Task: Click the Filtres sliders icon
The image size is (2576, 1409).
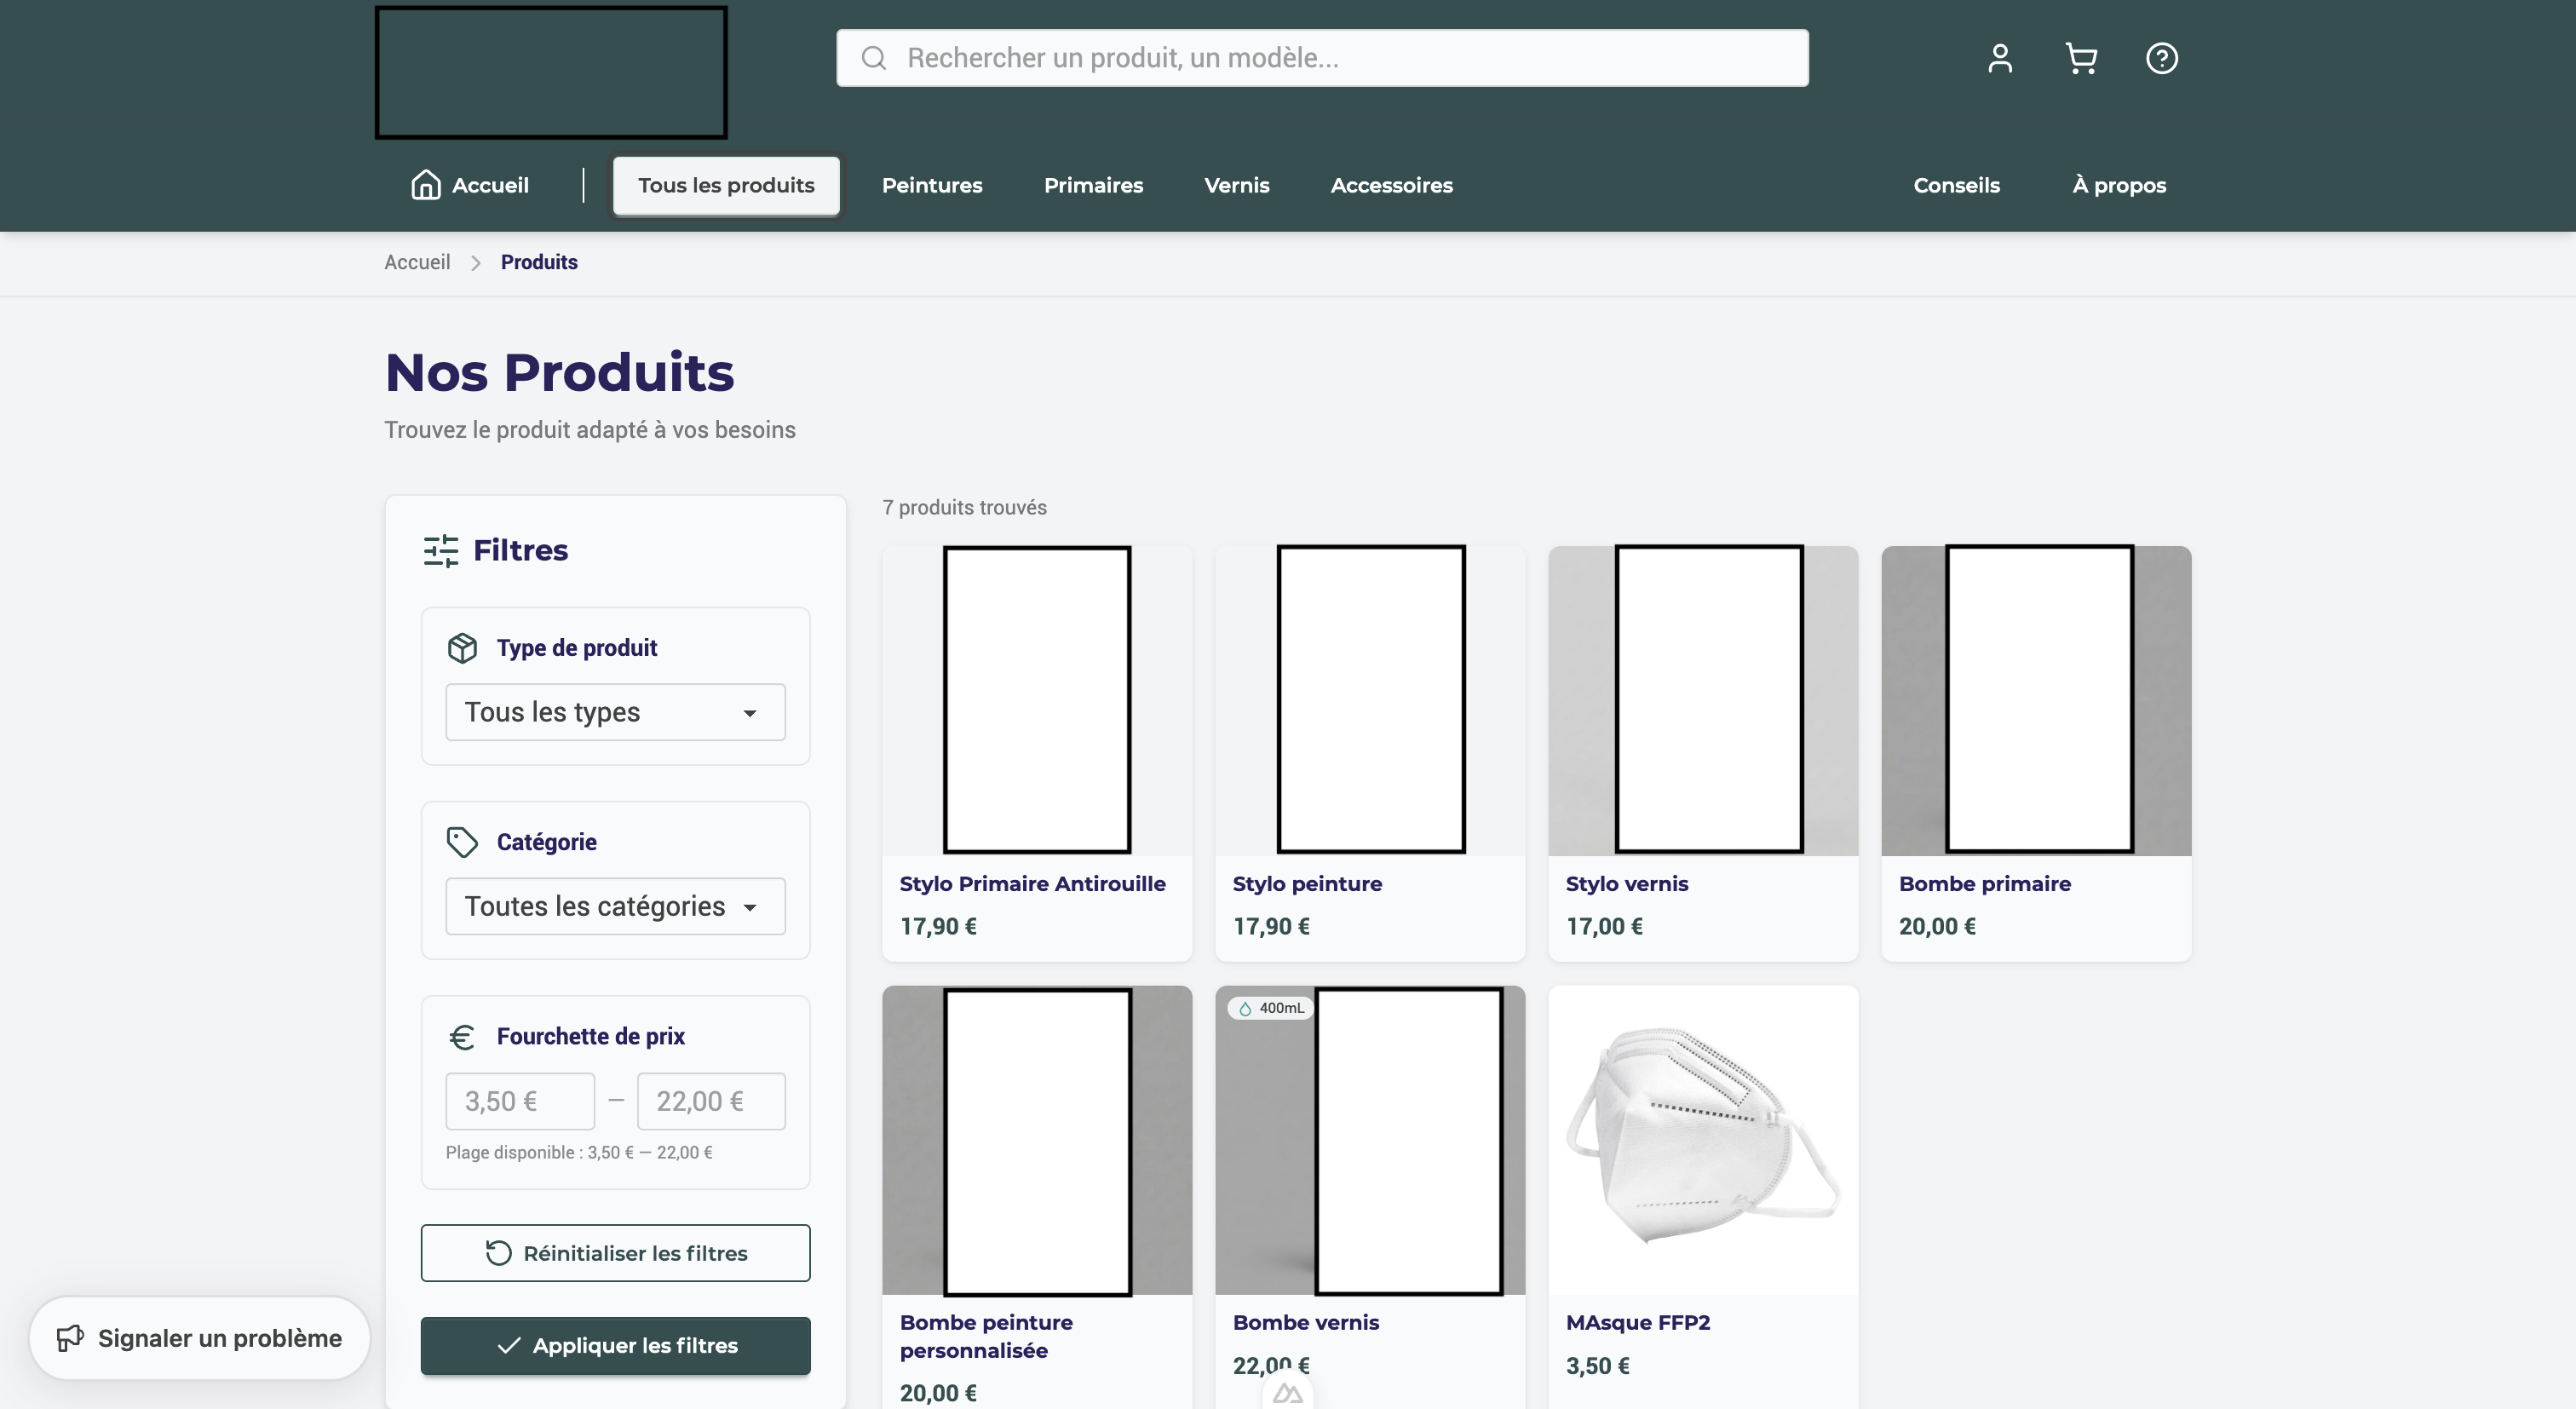Action: (x=440, y=551)
